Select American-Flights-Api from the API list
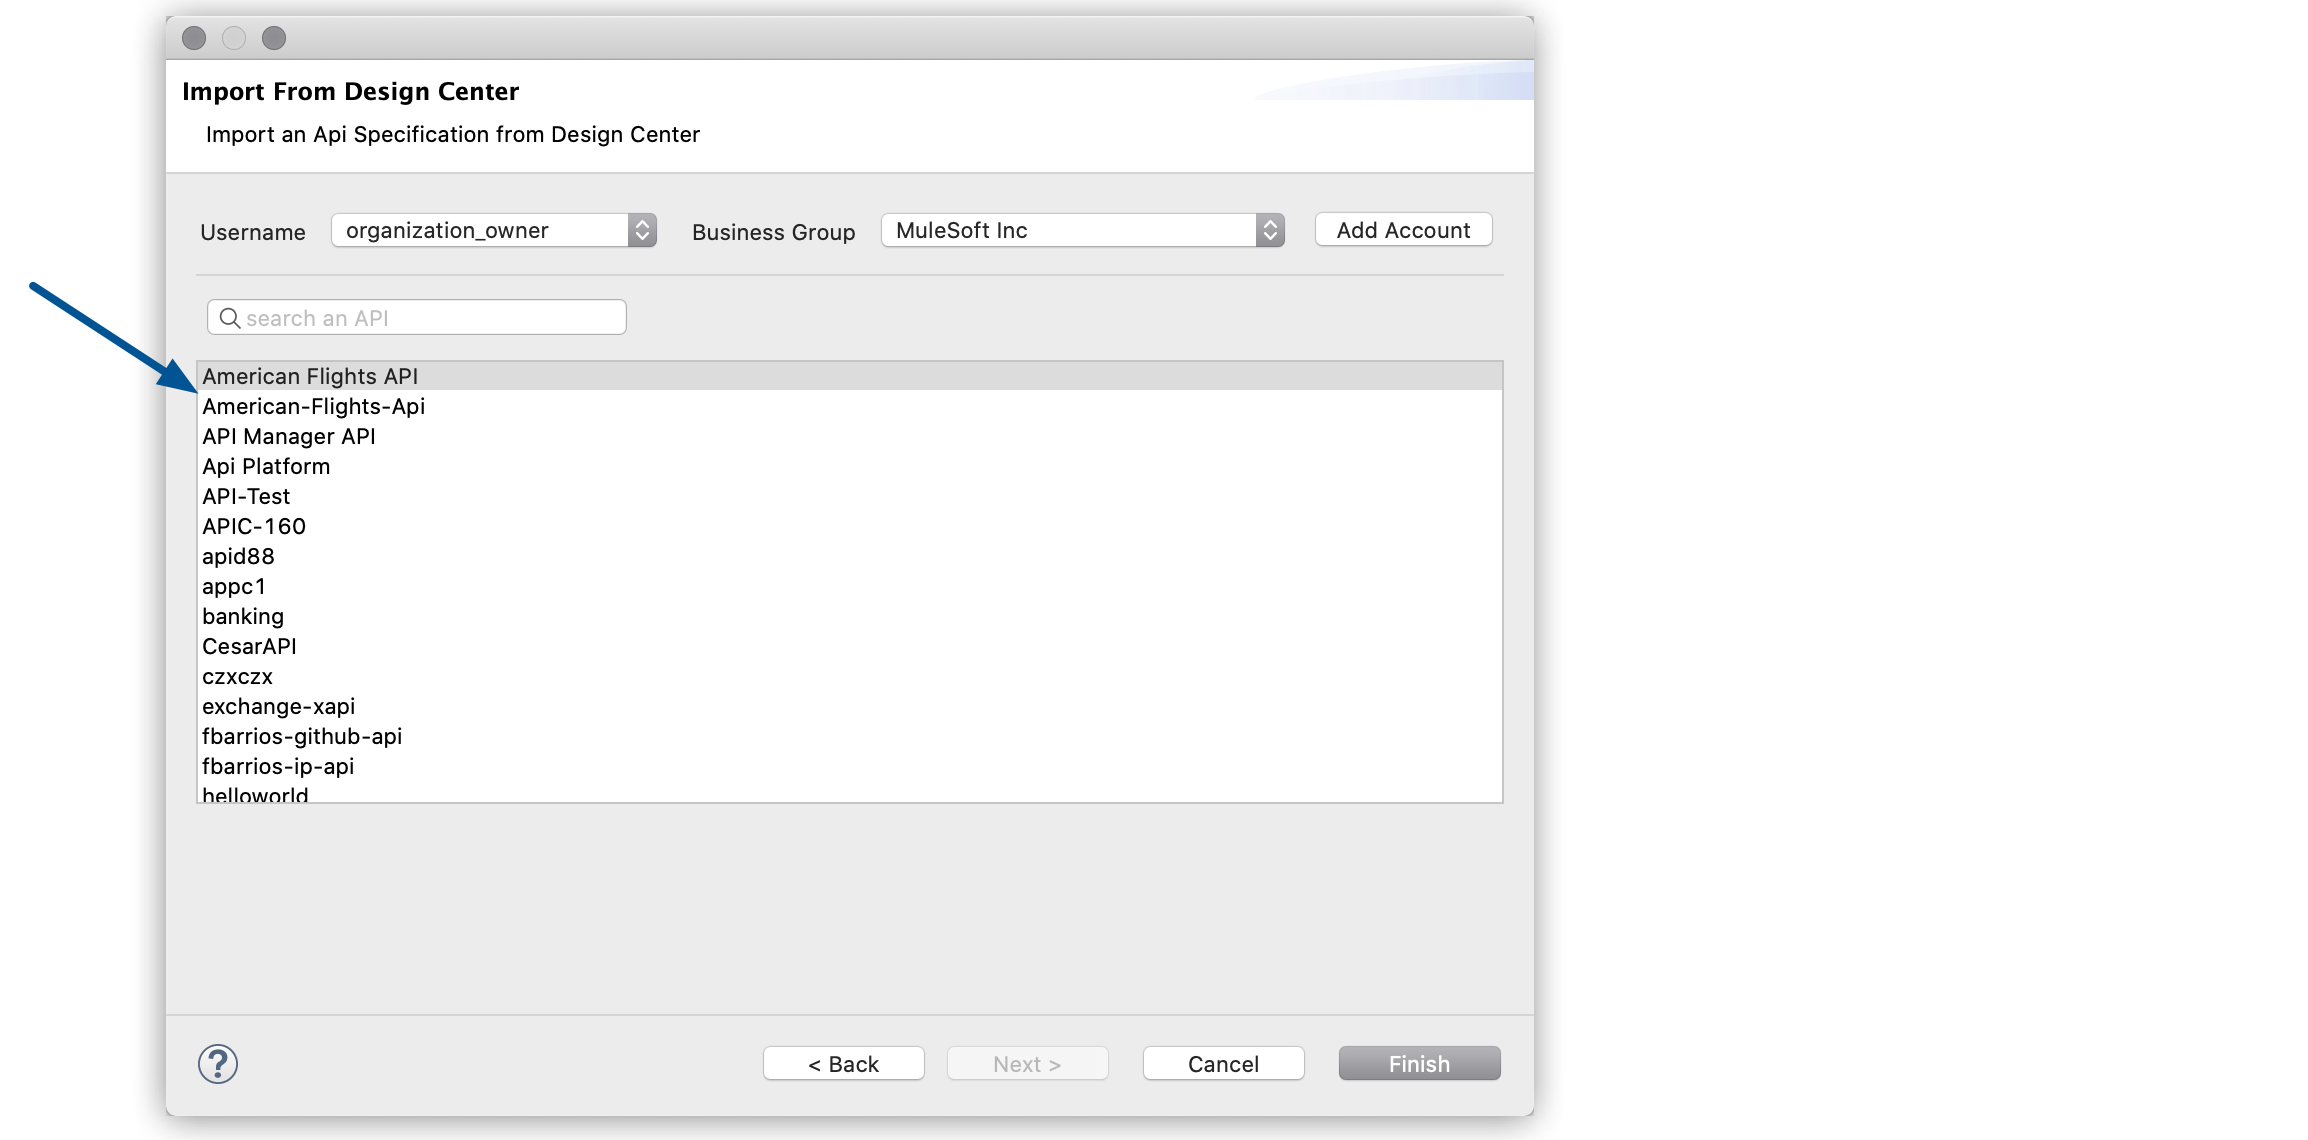 pyautogui.click(x=314, y=406)
